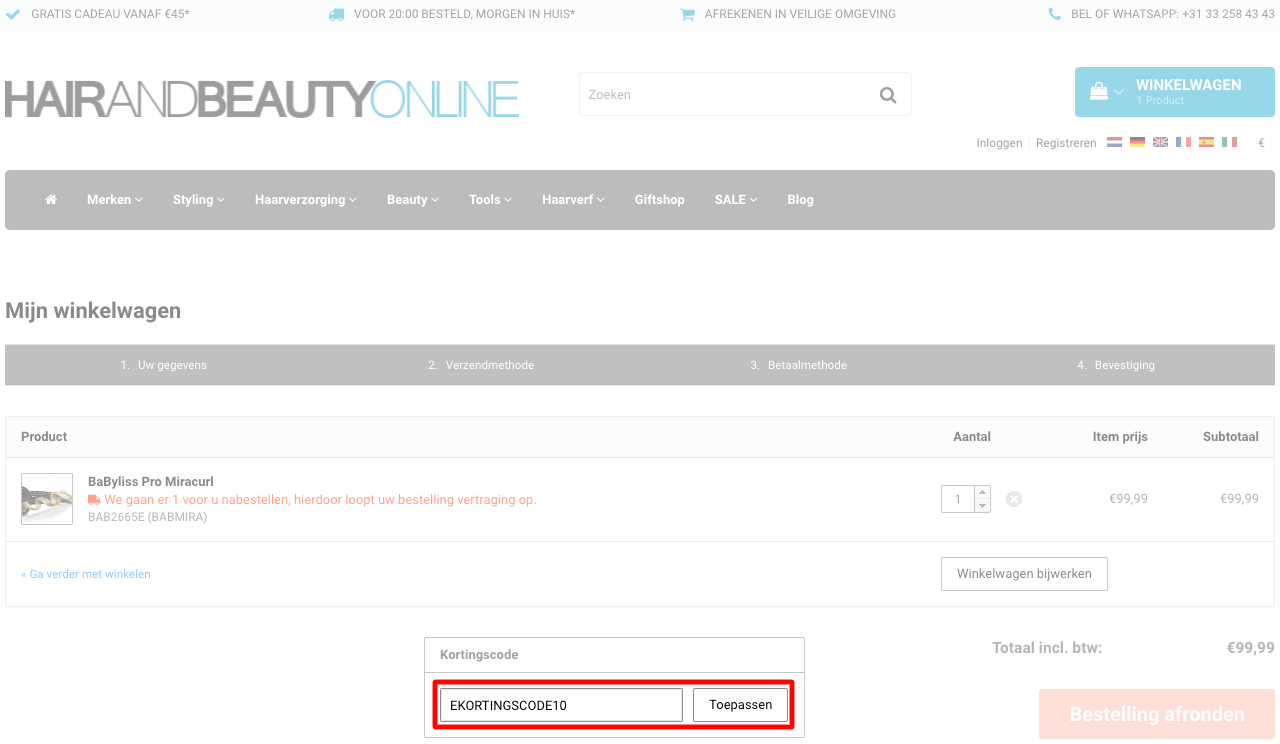This screenshot has height=744, width=1280.
Task: Select the Italian flag language
Action: click(x=1229, y=143)
